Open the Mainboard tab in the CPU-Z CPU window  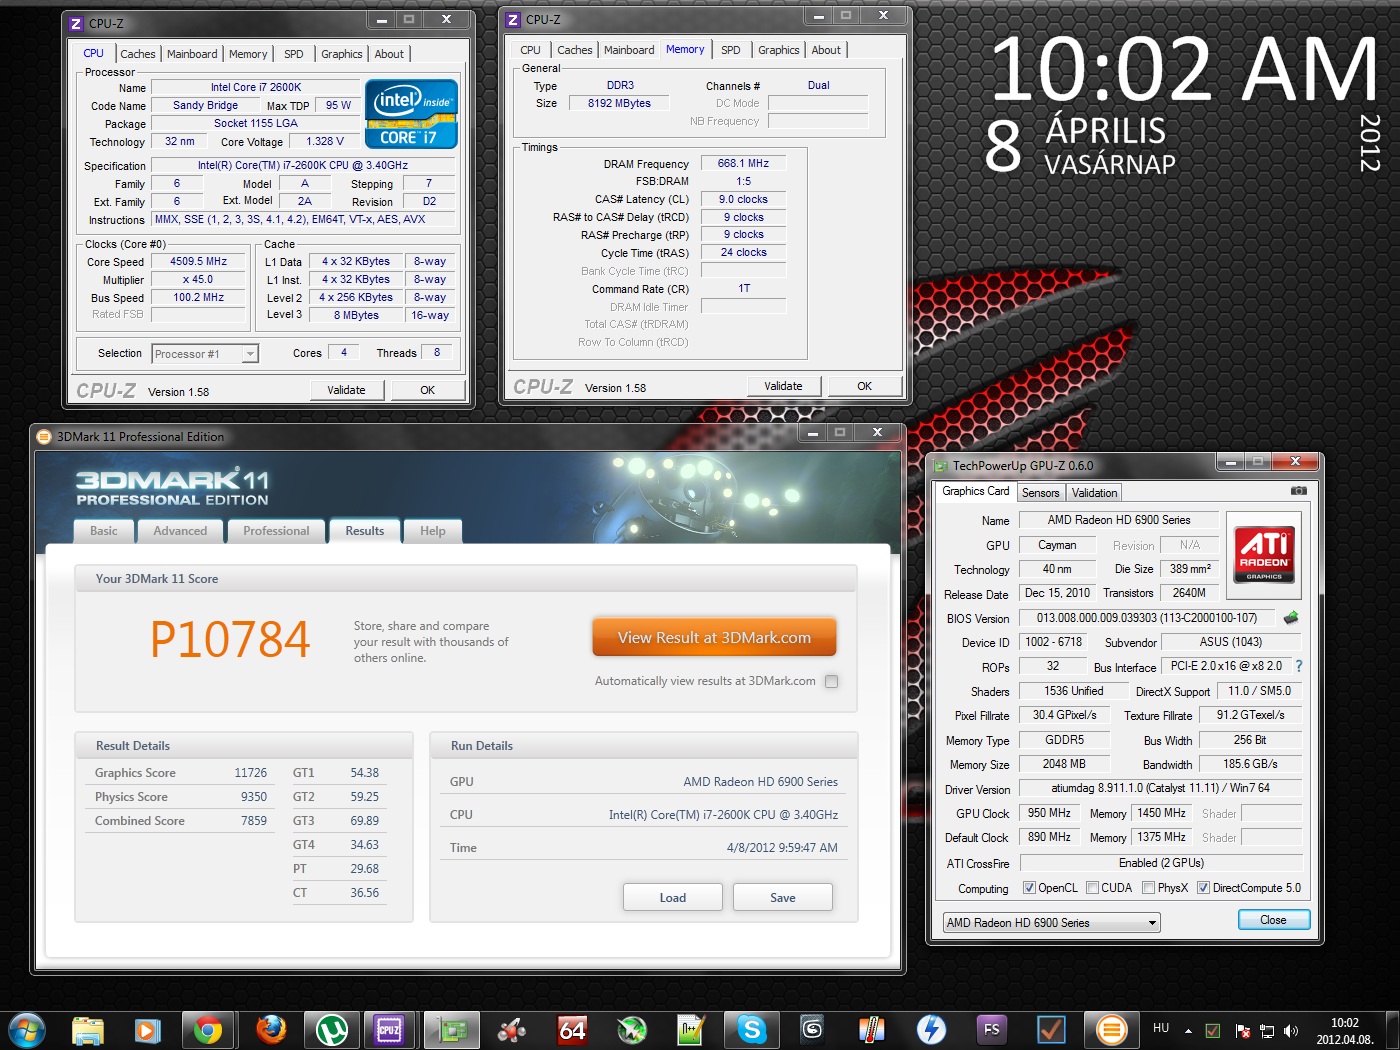coord(192,54)
